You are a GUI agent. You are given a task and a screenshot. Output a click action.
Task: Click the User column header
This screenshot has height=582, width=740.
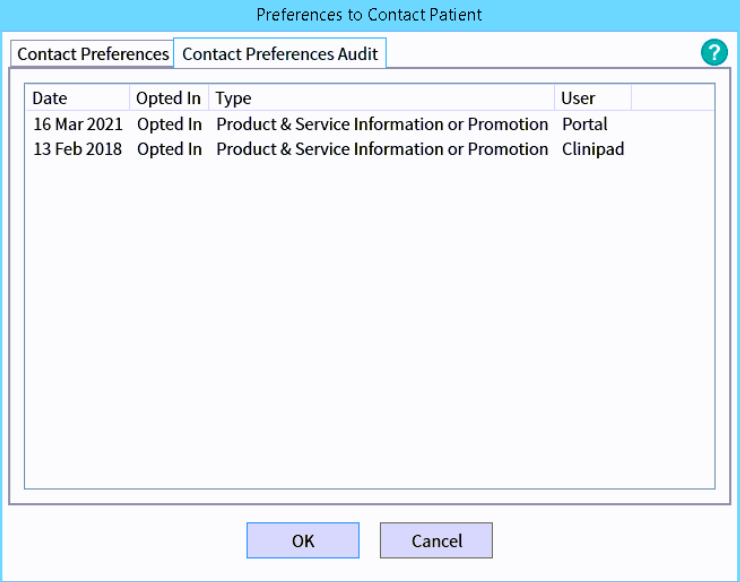point(592,98)
